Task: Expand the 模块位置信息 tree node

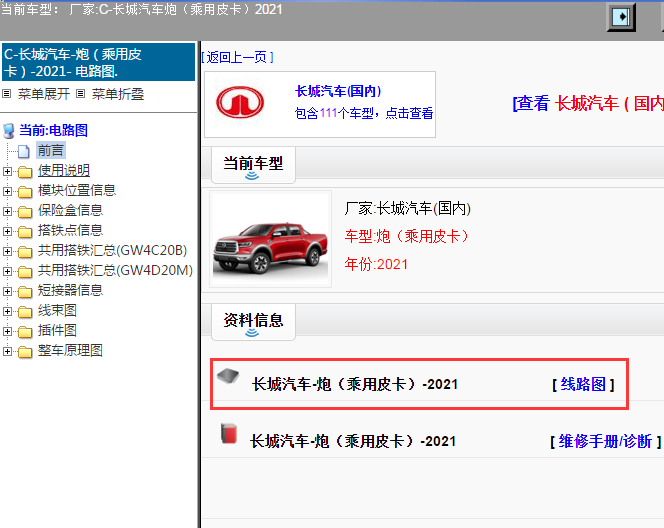Action: (x=7, y=191)
